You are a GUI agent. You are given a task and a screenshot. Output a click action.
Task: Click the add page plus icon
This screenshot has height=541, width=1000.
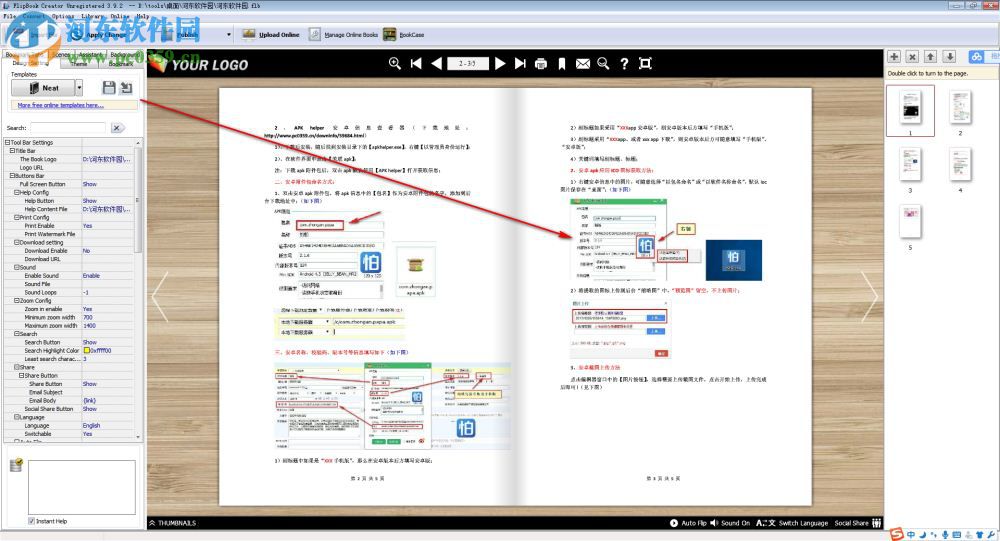click(x=894, y=57)
